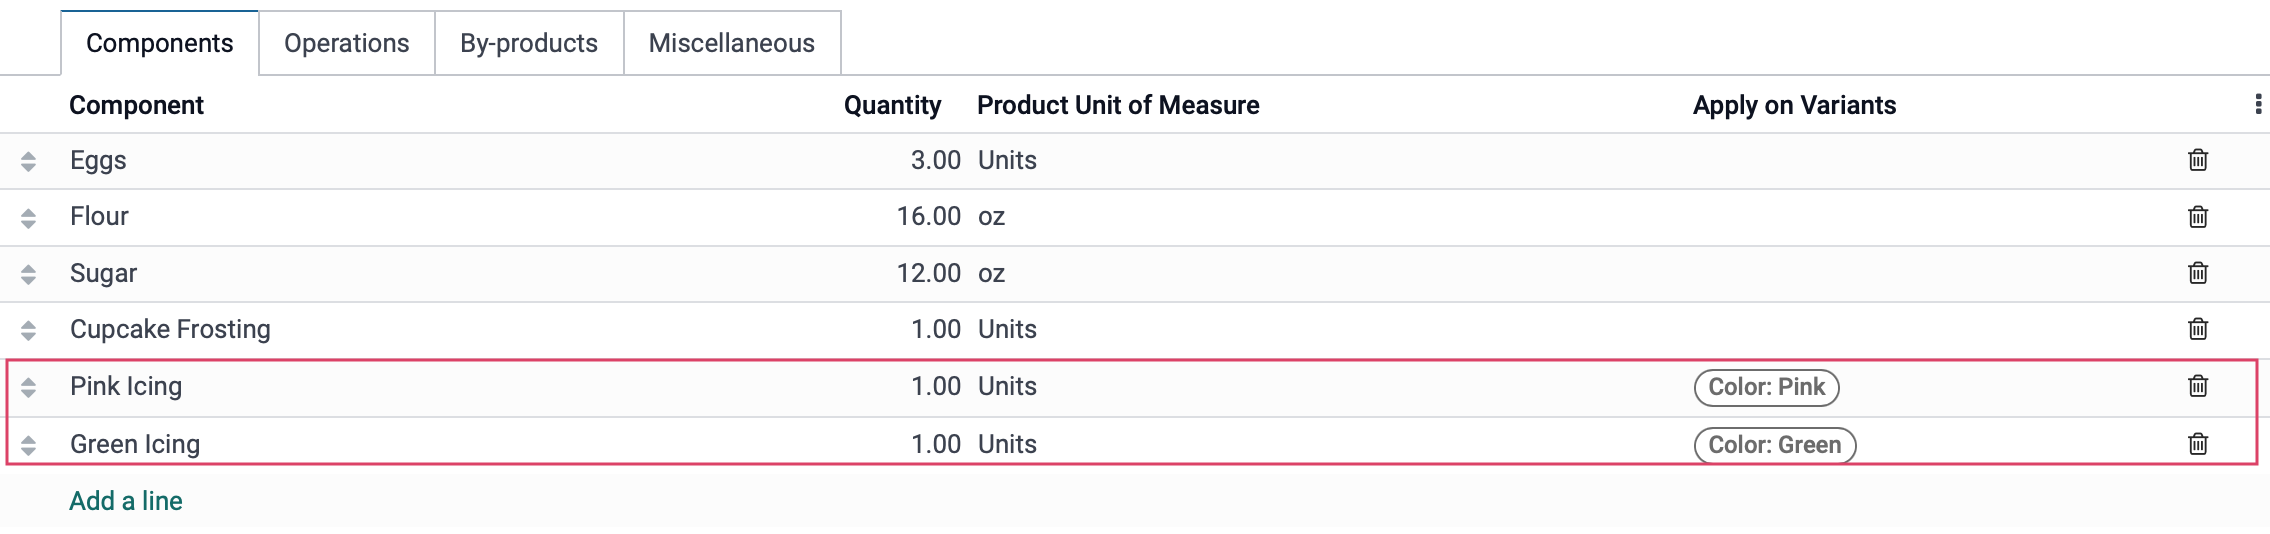Delete the Flour component row
2270x534 pixels.
click(x=2198, y=217)
